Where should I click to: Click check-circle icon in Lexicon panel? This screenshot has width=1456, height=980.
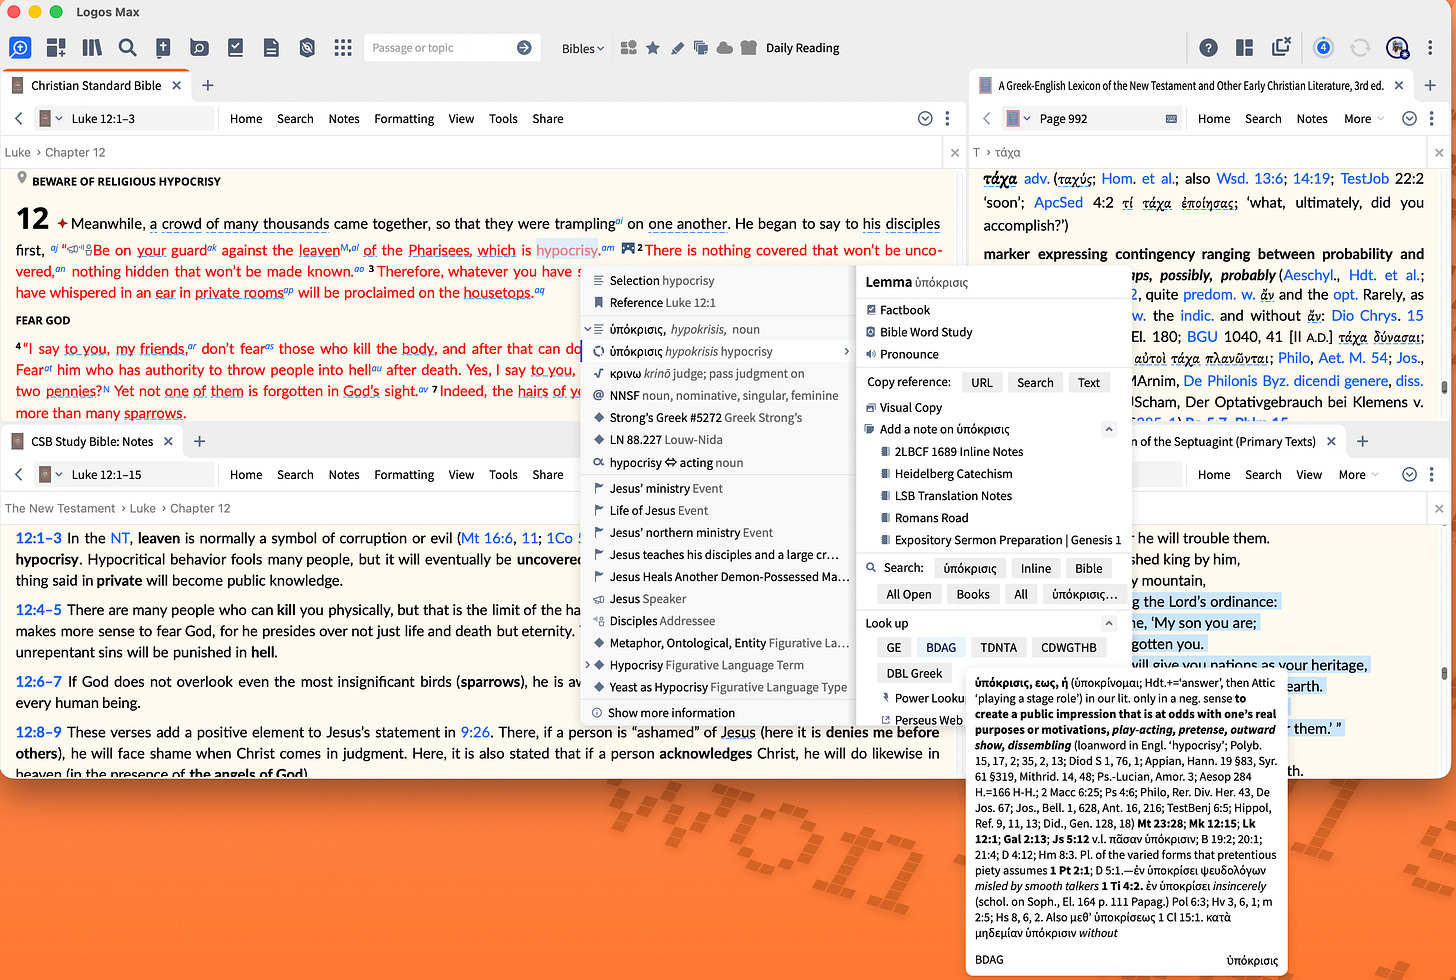pos(1409,118)
